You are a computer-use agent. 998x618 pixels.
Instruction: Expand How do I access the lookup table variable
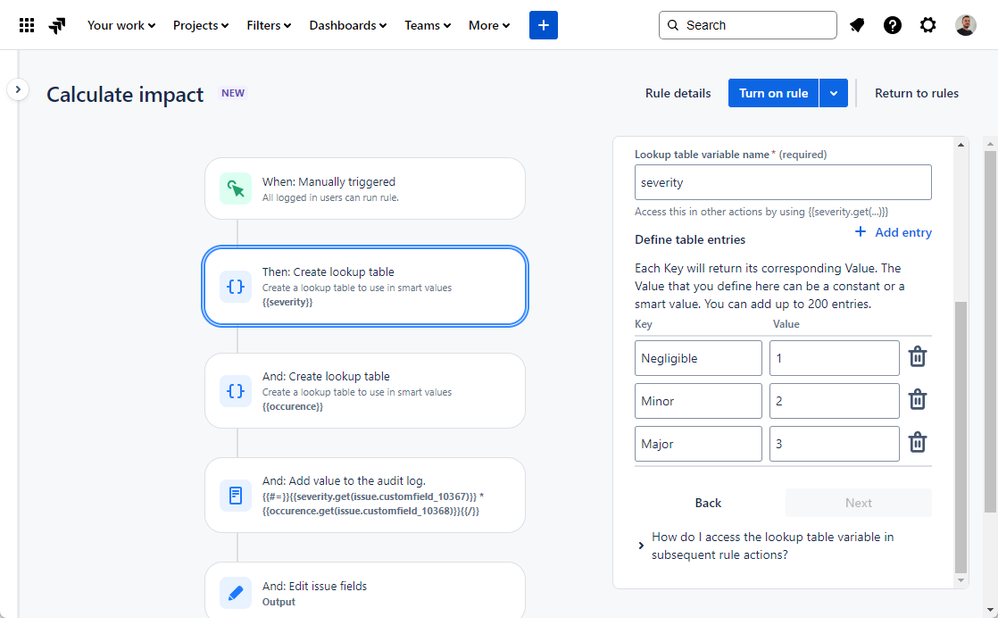tap(766, 545)
